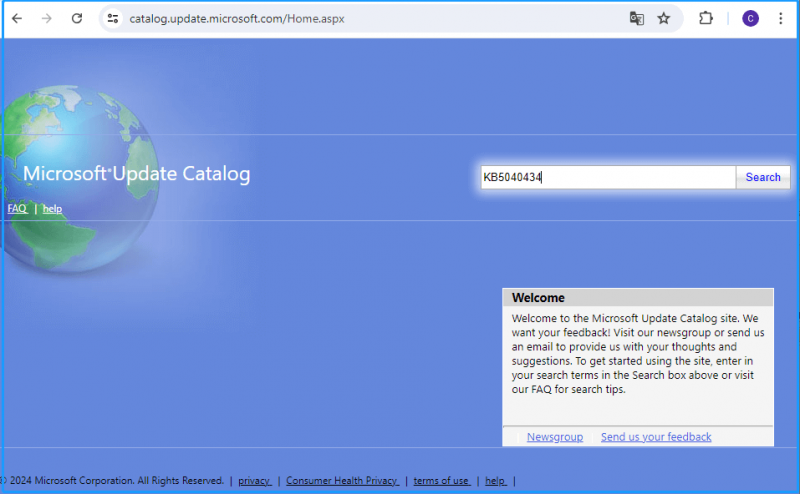Viewport: 800px width, 494px height.
Task: Click the globe image
Action: pos(79,179)
